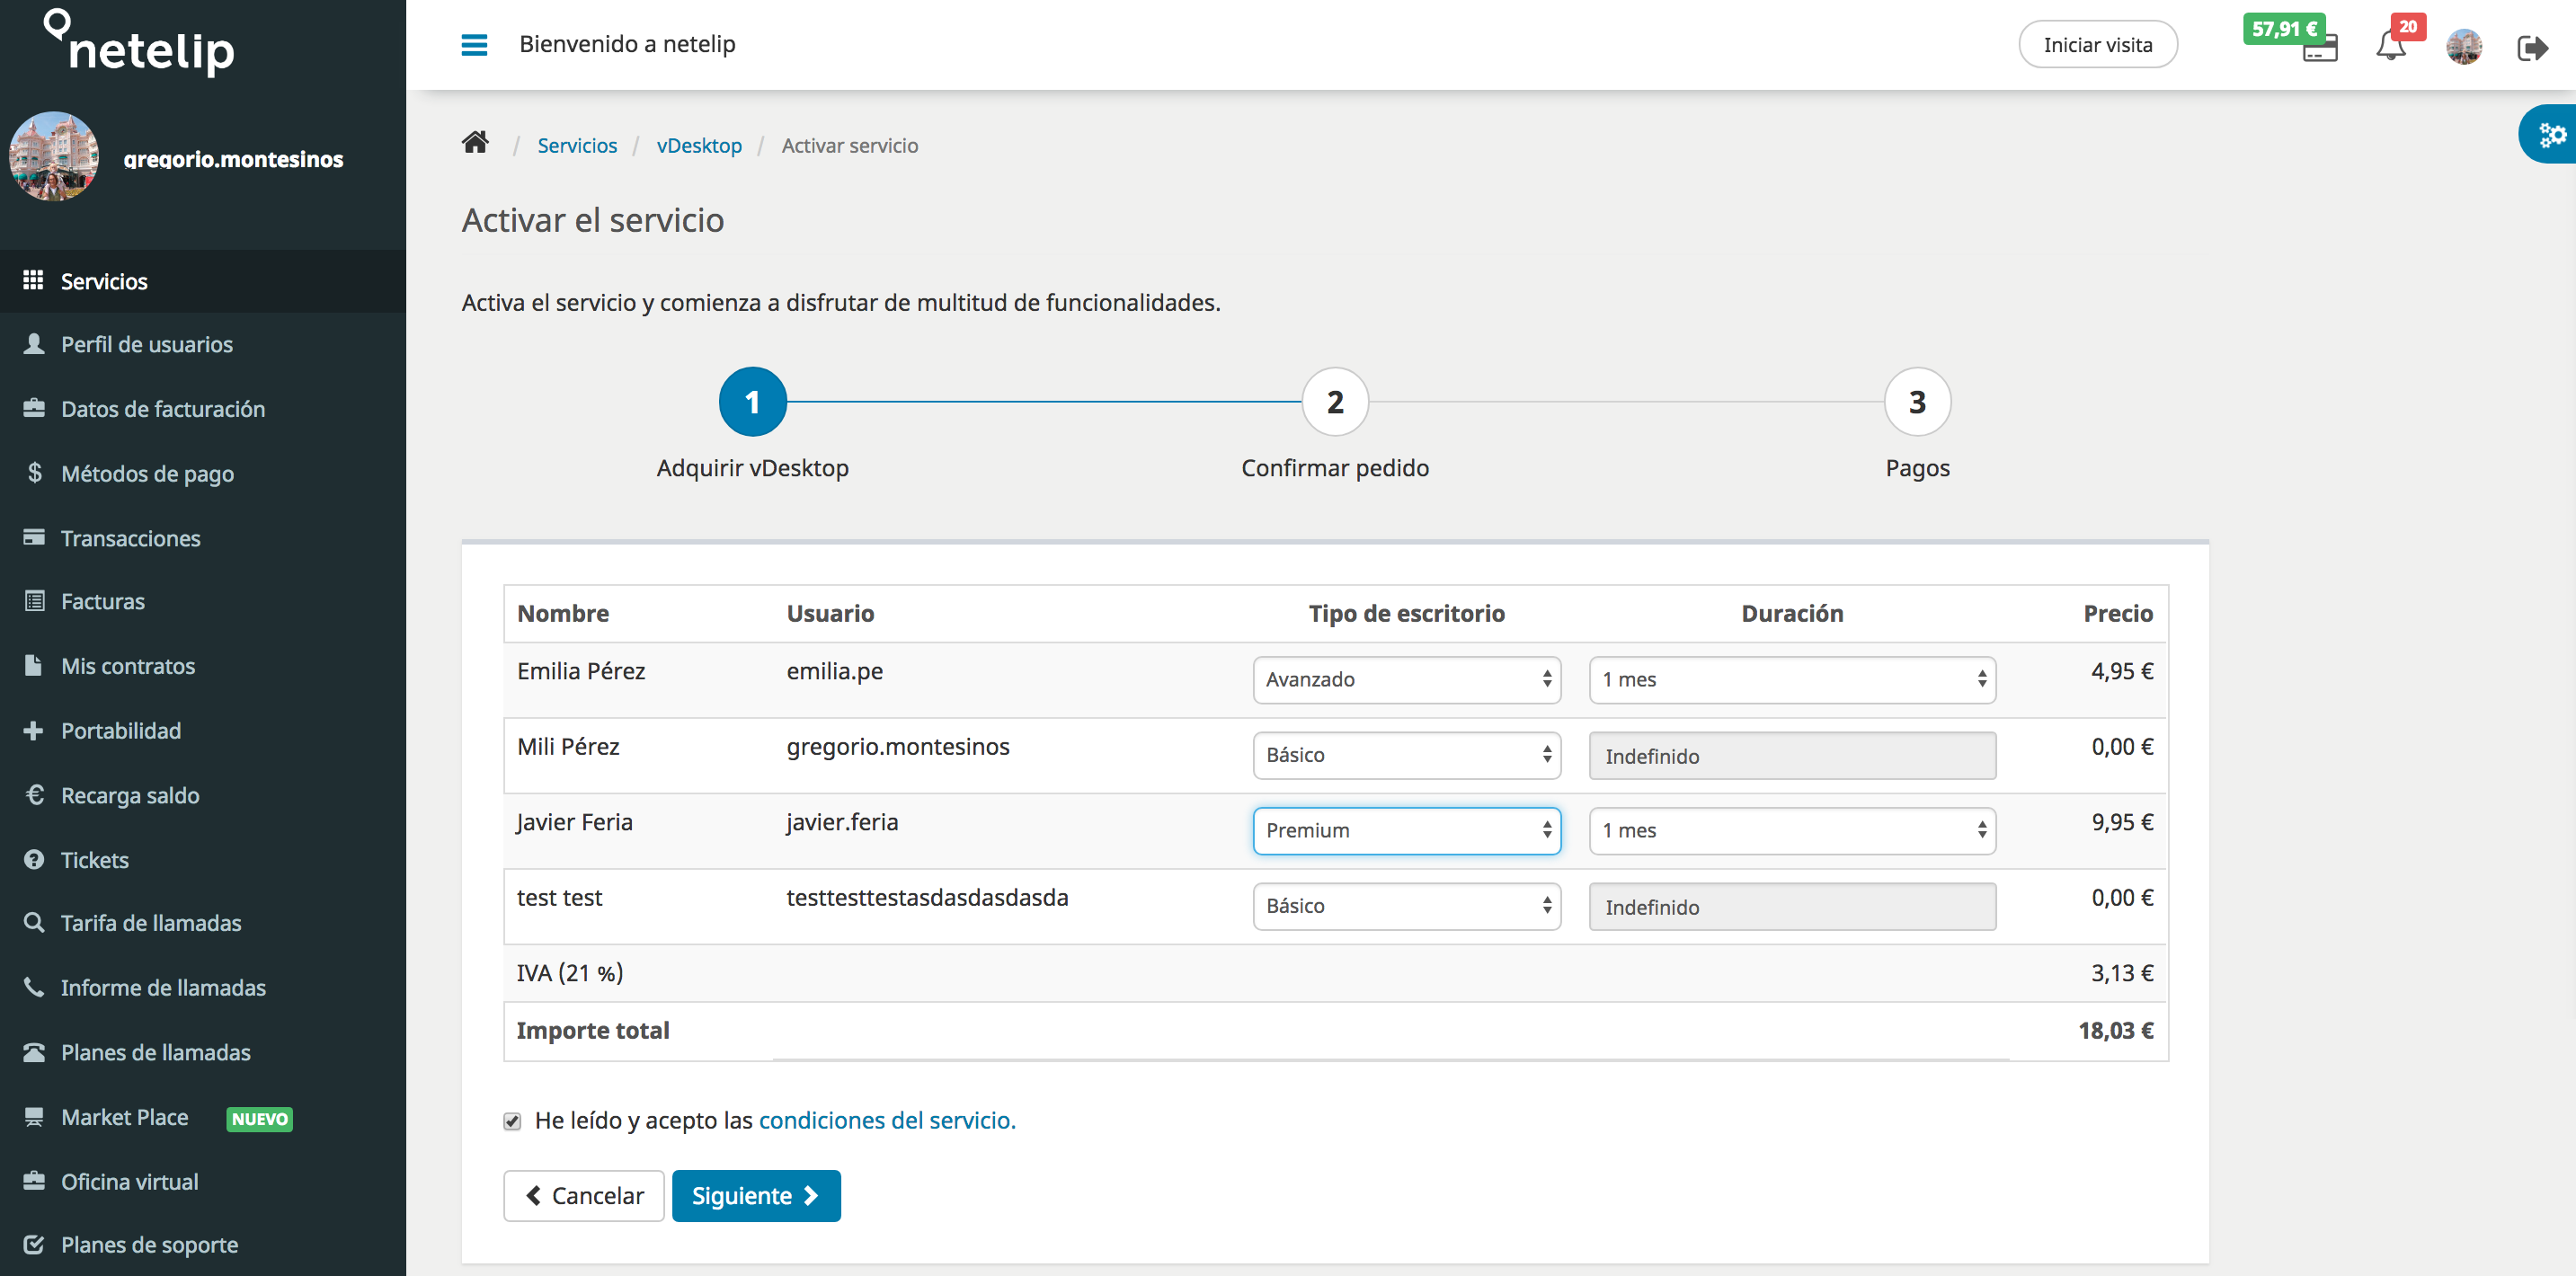Screen dimensions: 2576x1276
Task: Click the Iniciar visita button
Action: click(2097, 45)
